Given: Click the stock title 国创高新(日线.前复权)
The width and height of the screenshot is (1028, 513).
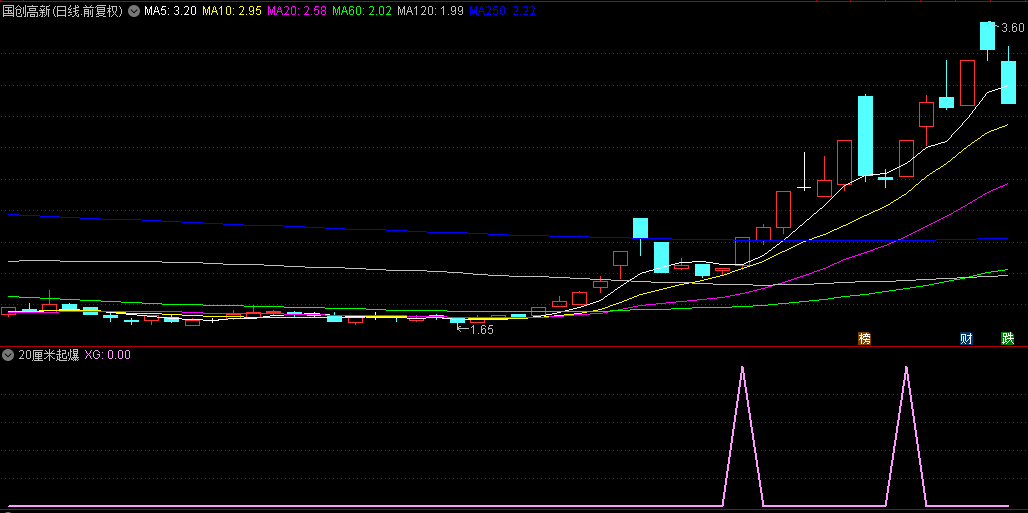Looking at the screenshot, I should point(63,10).
